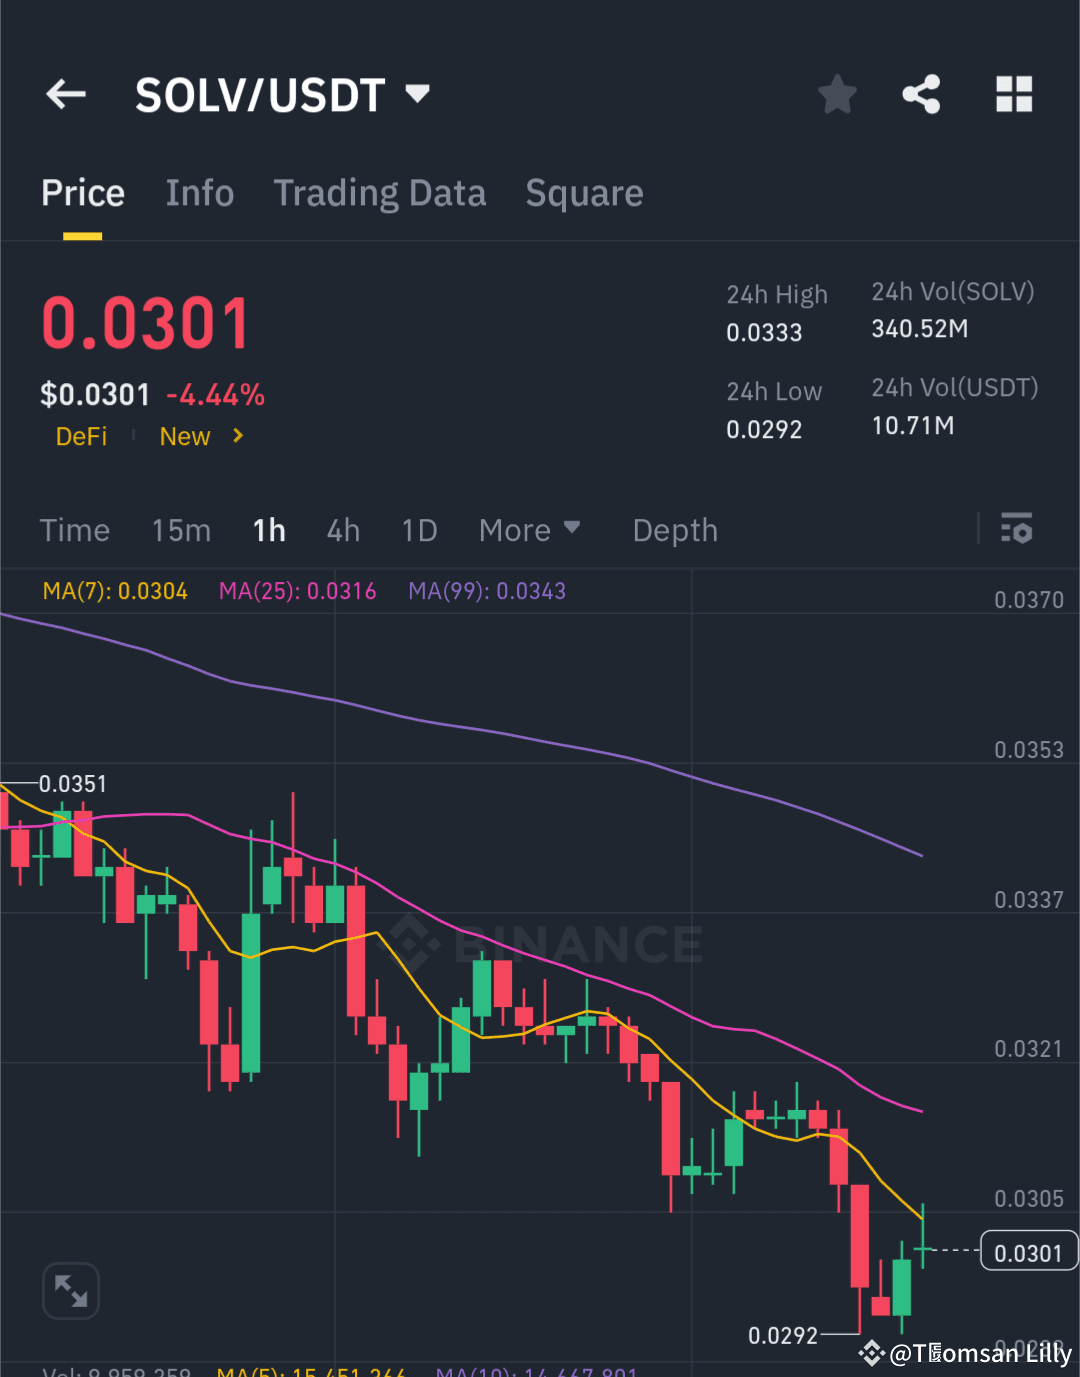Switch chart to 15m timeframe
The image size is (1080, 1377).
click(x=181, y=530)
